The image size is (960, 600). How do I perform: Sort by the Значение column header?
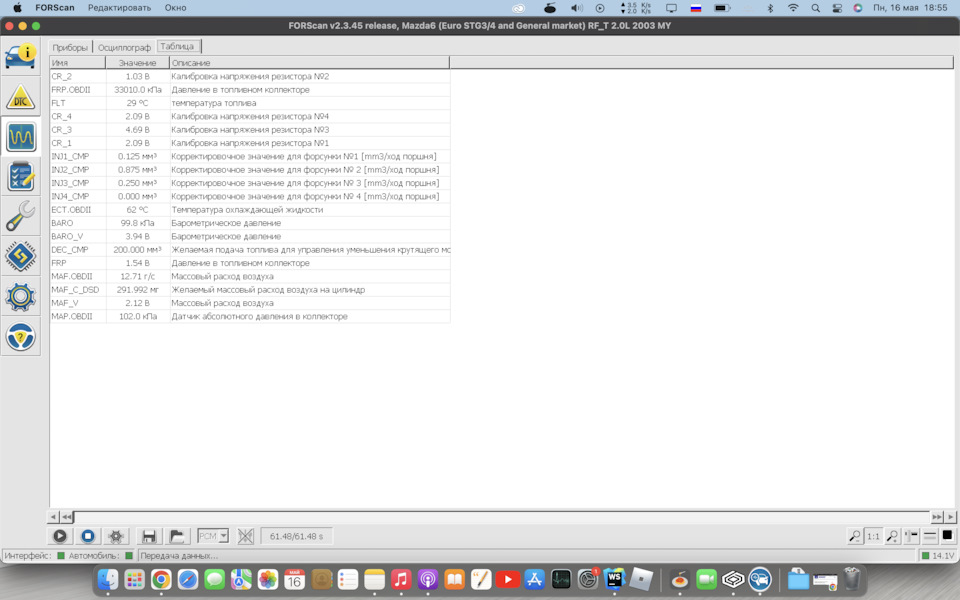pyautogui.click(x=137, y=63)
